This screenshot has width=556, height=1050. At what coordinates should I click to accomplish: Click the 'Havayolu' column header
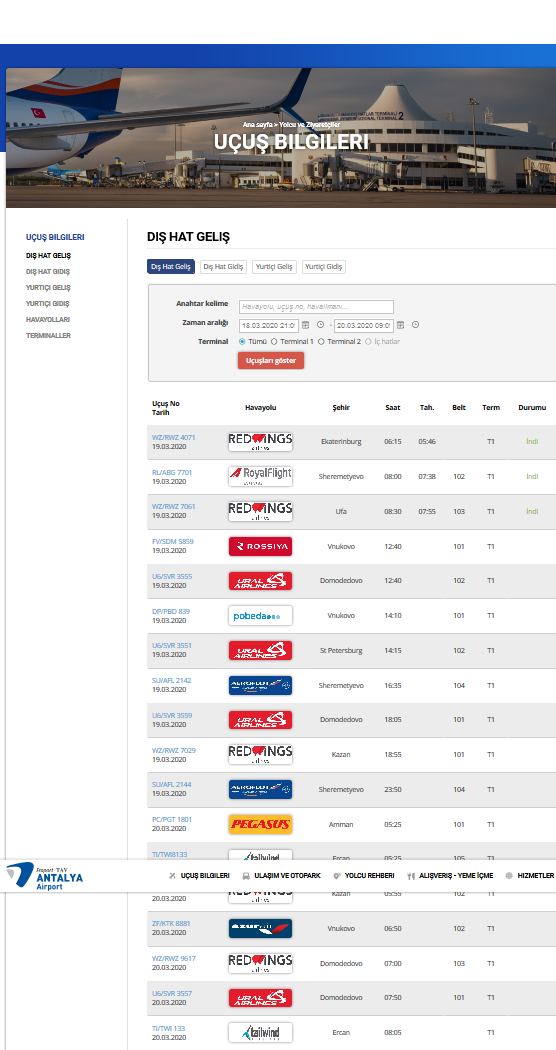(x=261, y=407)
